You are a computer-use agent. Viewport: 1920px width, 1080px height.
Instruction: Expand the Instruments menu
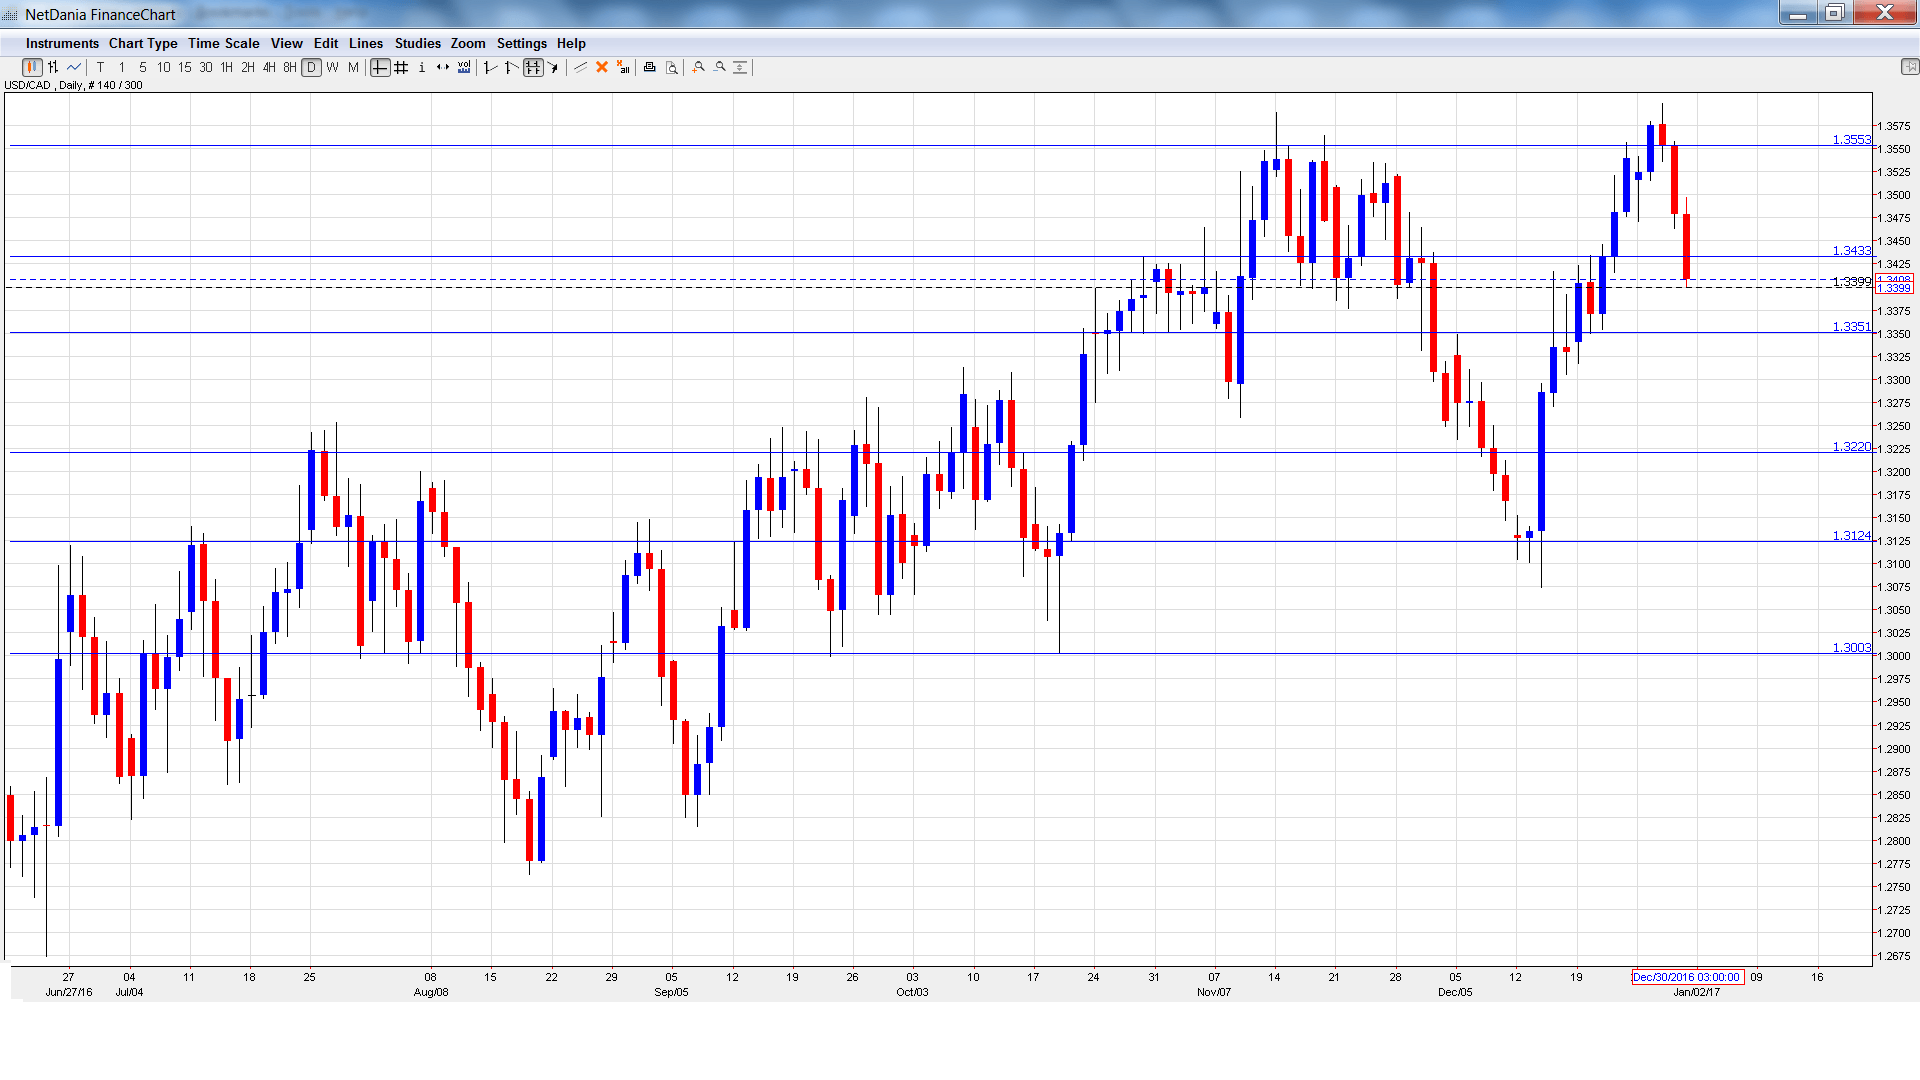point(62,43)
